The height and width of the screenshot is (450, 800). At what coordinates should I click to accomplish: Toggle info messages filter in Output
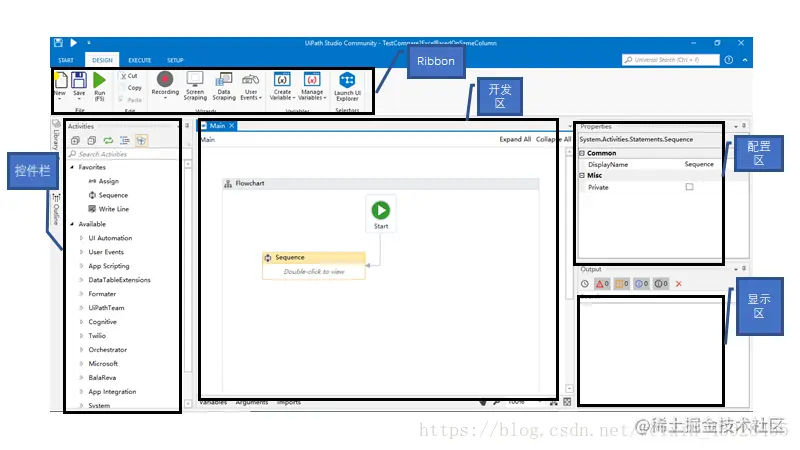(641, 284)
